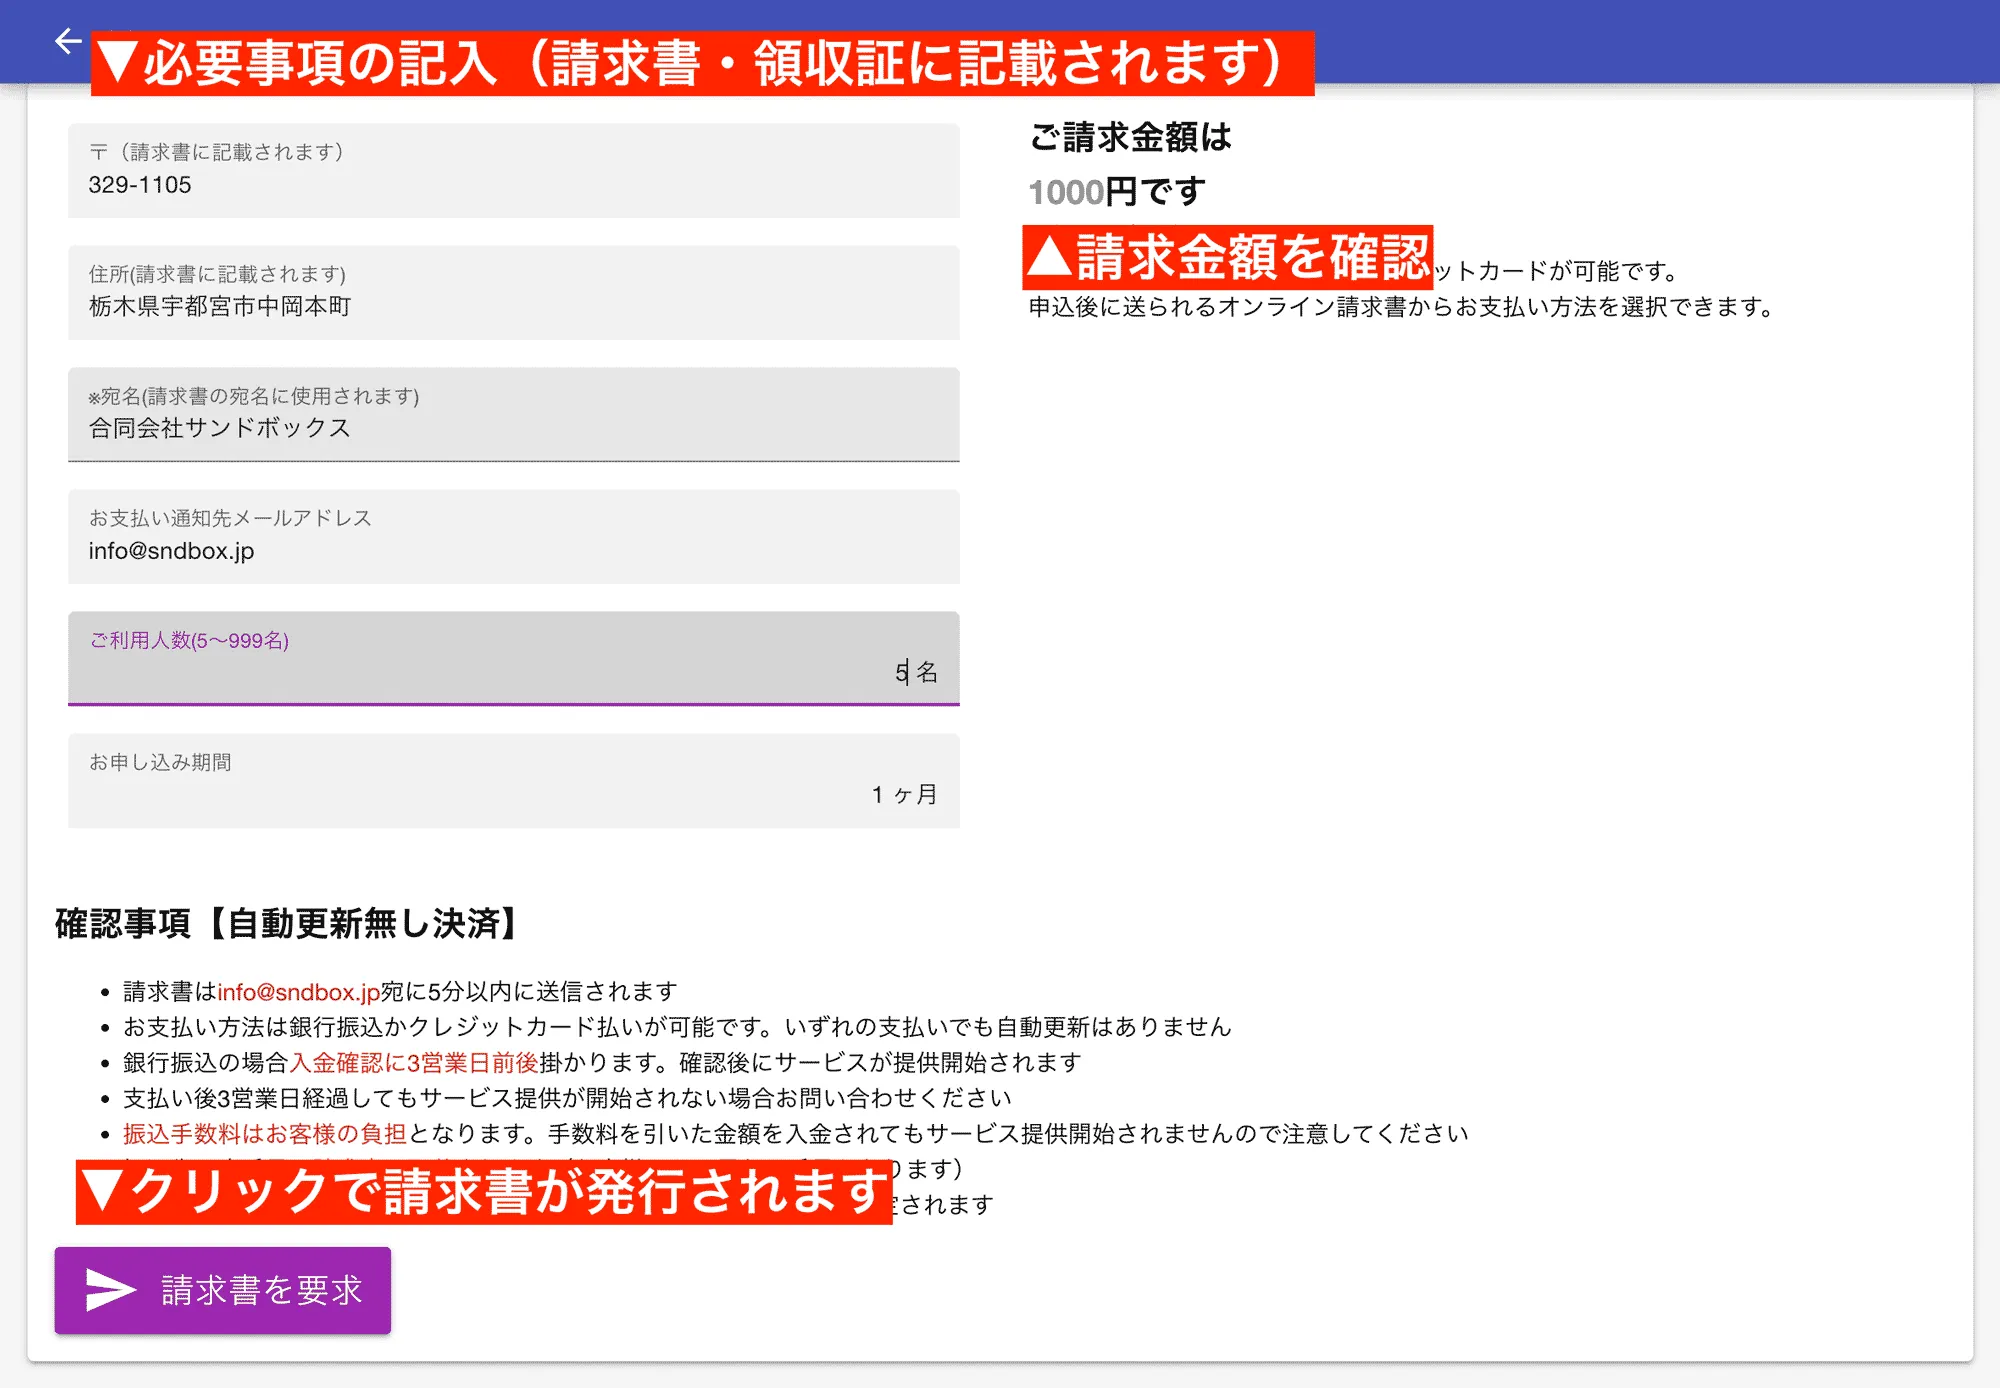
Task: Click the 宛名 field showing 合同会社サンドボックス
Action: click(x=512, y=415)
